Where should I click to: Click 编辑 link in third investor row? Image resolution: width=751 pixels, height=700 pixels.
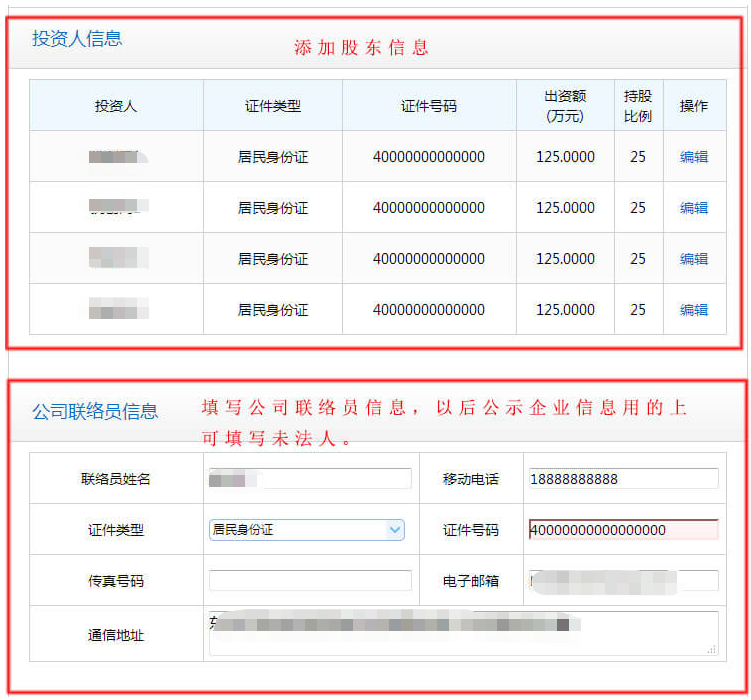tap(693, 259)
